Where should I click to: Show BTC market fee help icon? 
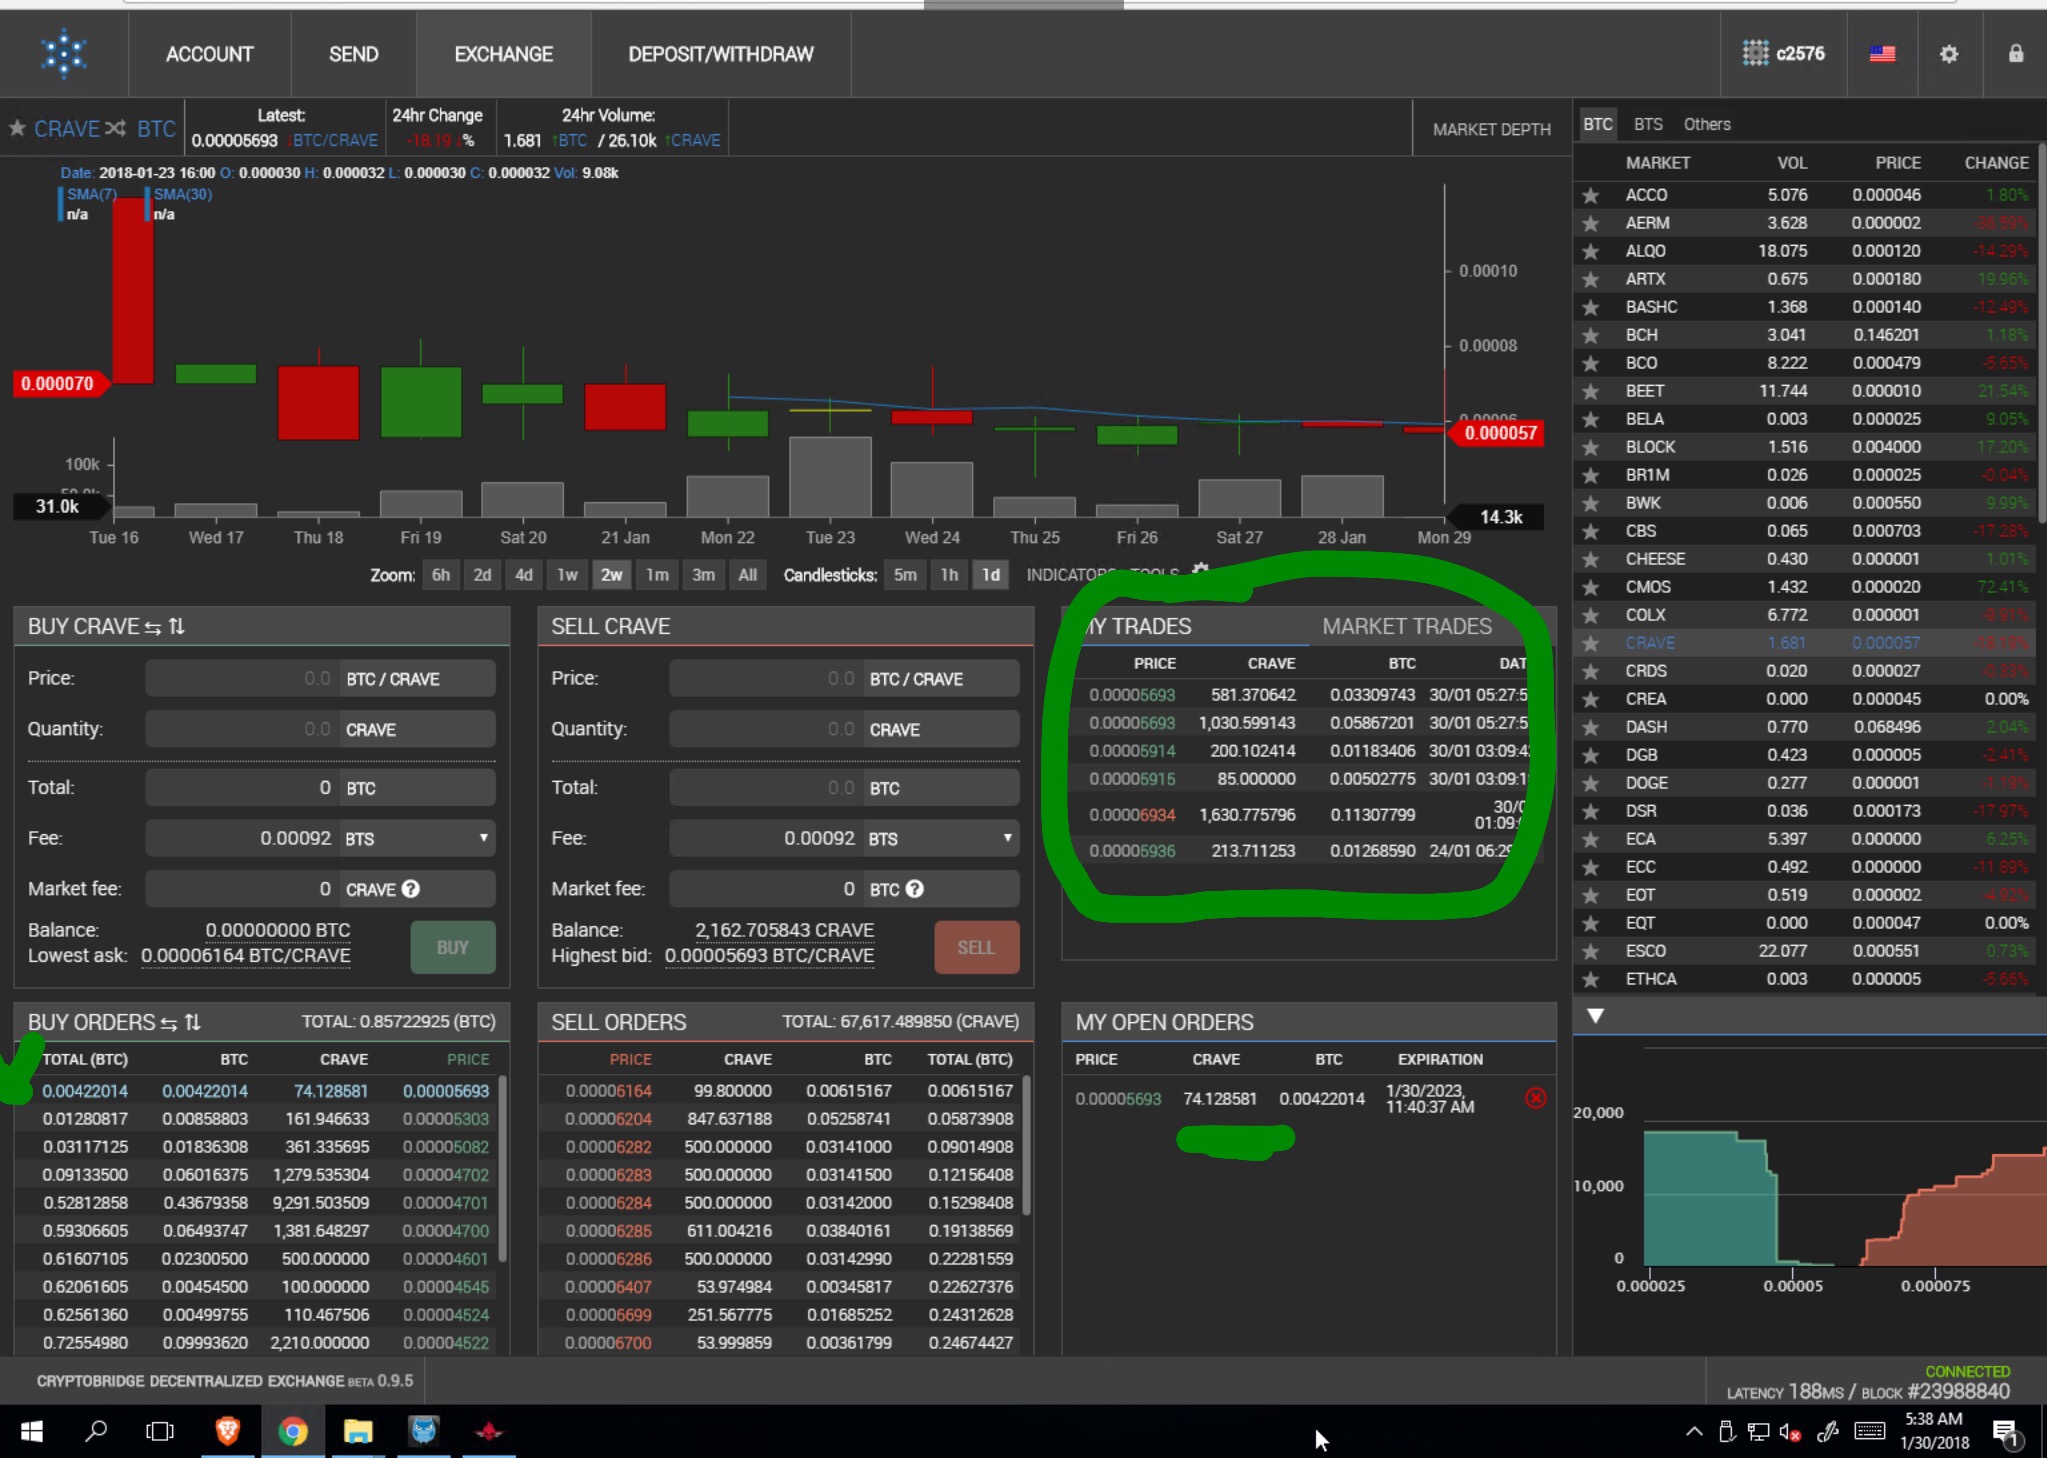915,889
